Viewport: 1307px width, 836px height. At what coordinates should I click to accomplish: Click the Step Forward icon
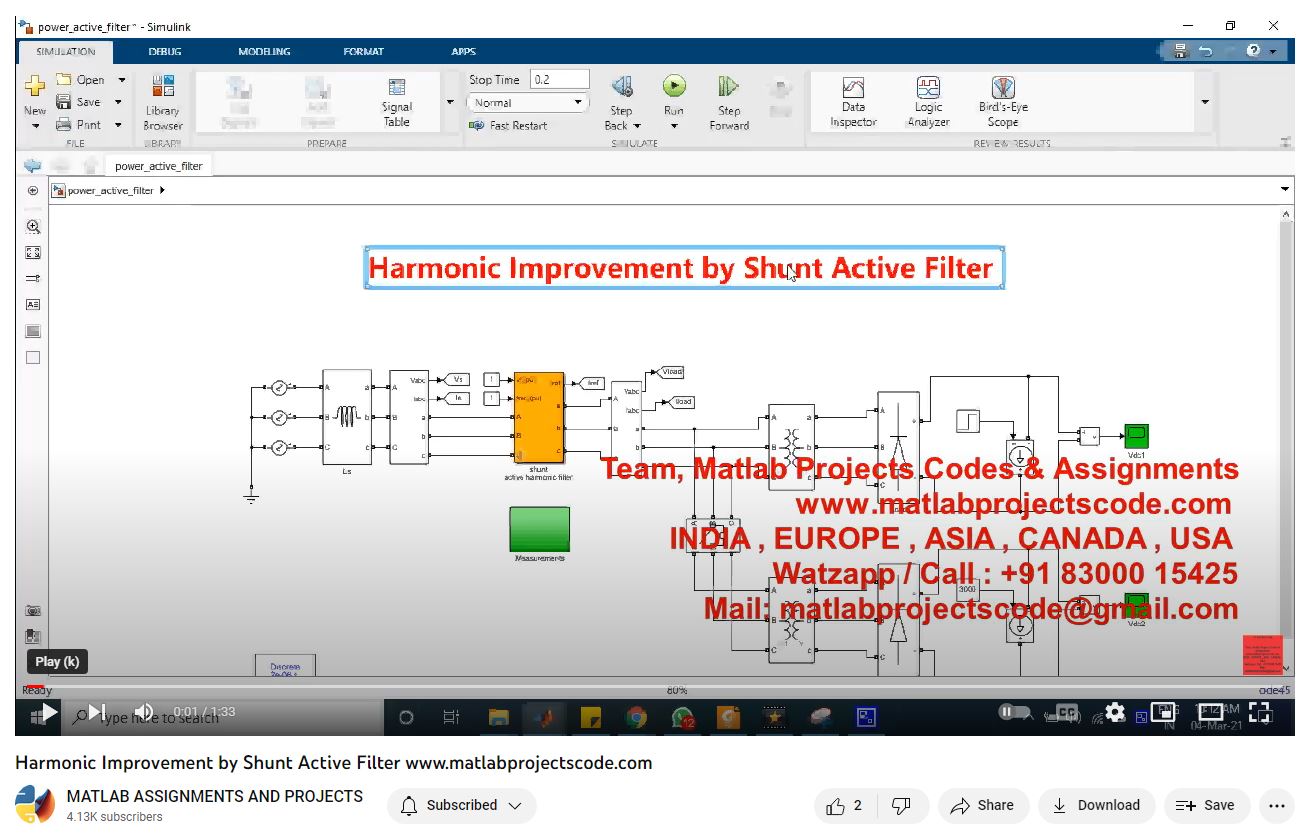pyautogui.click(x=728, y=87)
